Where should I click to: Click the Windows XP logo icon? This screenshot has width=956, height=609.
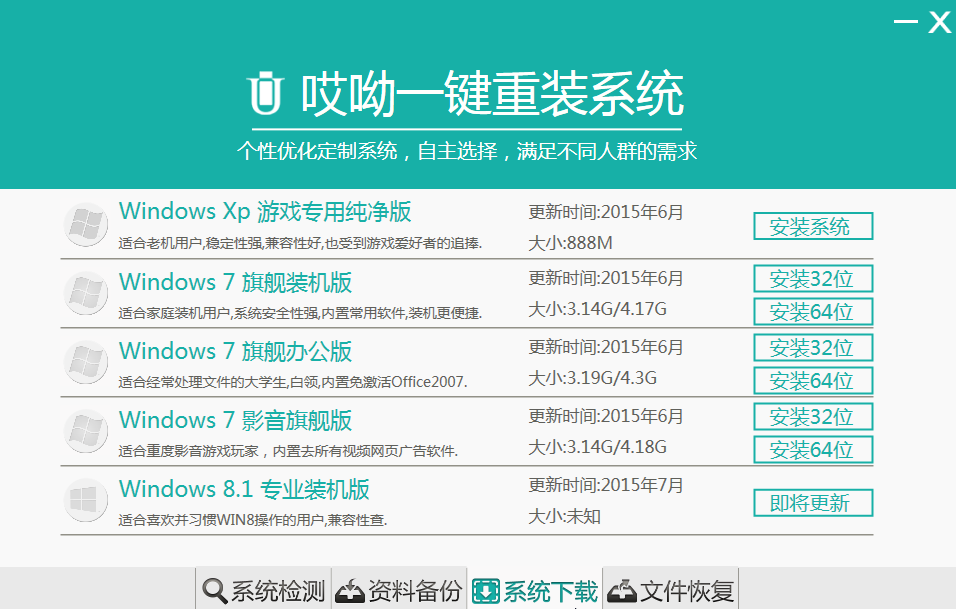coord(85,222)
